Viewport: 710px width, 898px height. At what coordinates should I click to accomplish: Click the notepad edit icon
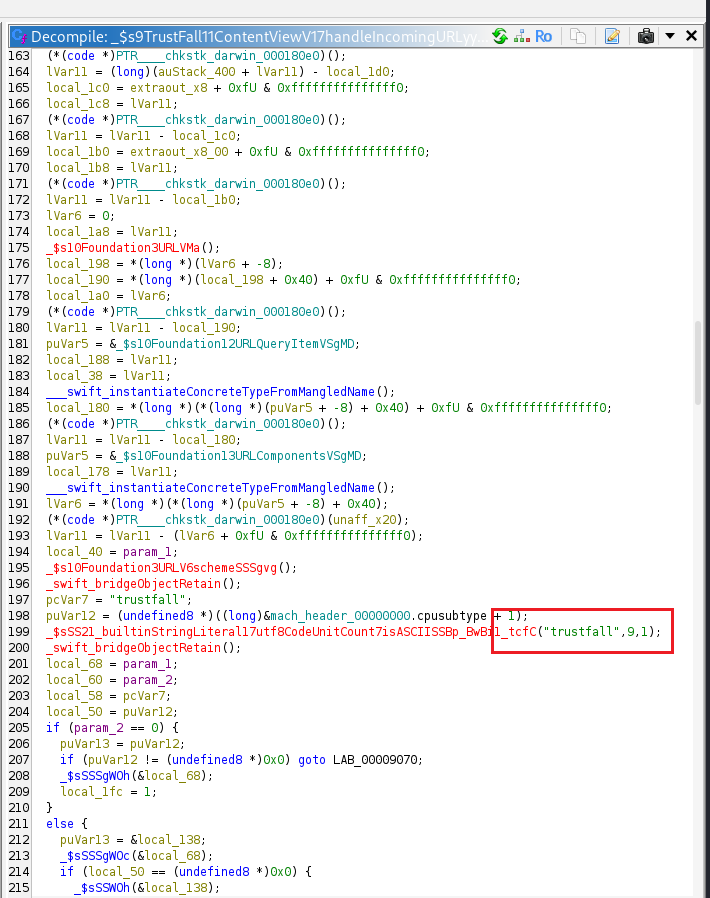[x=612, y=36]
